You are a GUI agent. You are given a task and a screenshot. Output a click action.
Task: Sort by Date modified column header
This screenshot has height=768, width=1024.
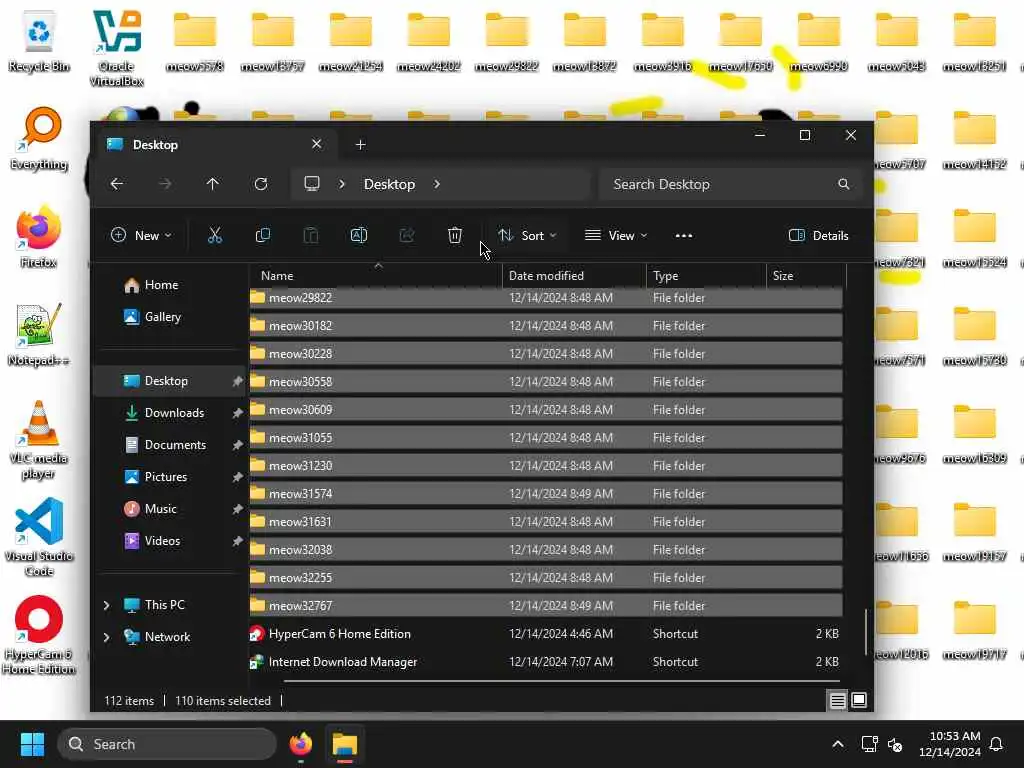point(574,276)
